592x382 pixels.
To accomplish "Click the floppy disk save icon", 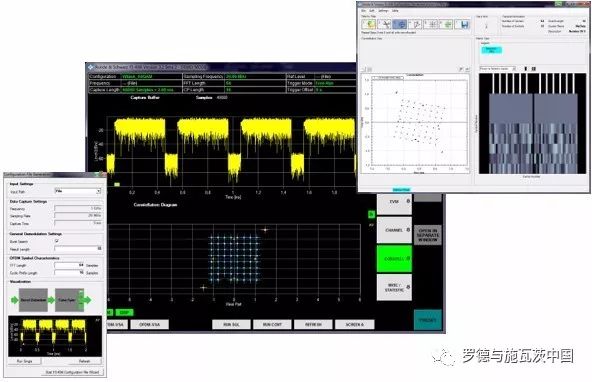I will tap(462, 24).
